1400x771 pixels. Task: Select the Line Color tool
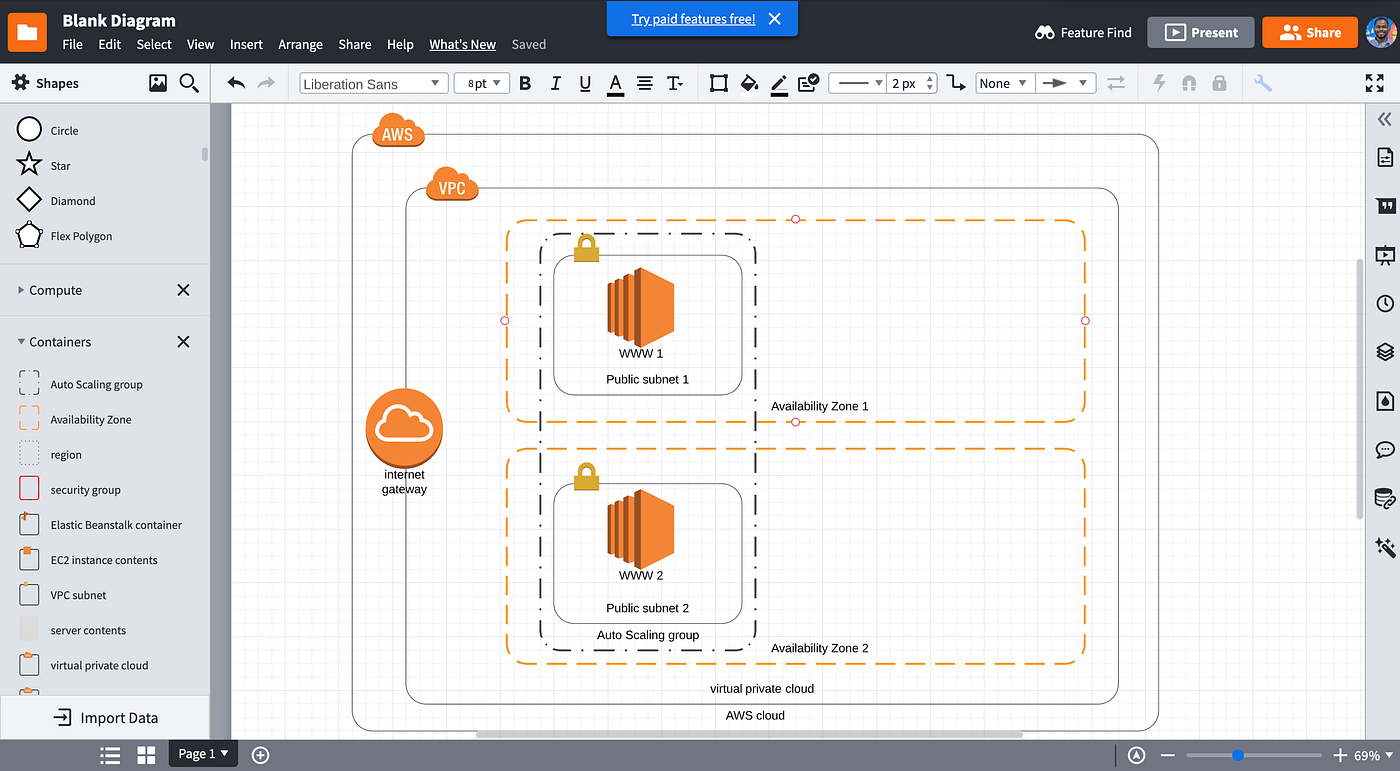click(x=779, y=83)
